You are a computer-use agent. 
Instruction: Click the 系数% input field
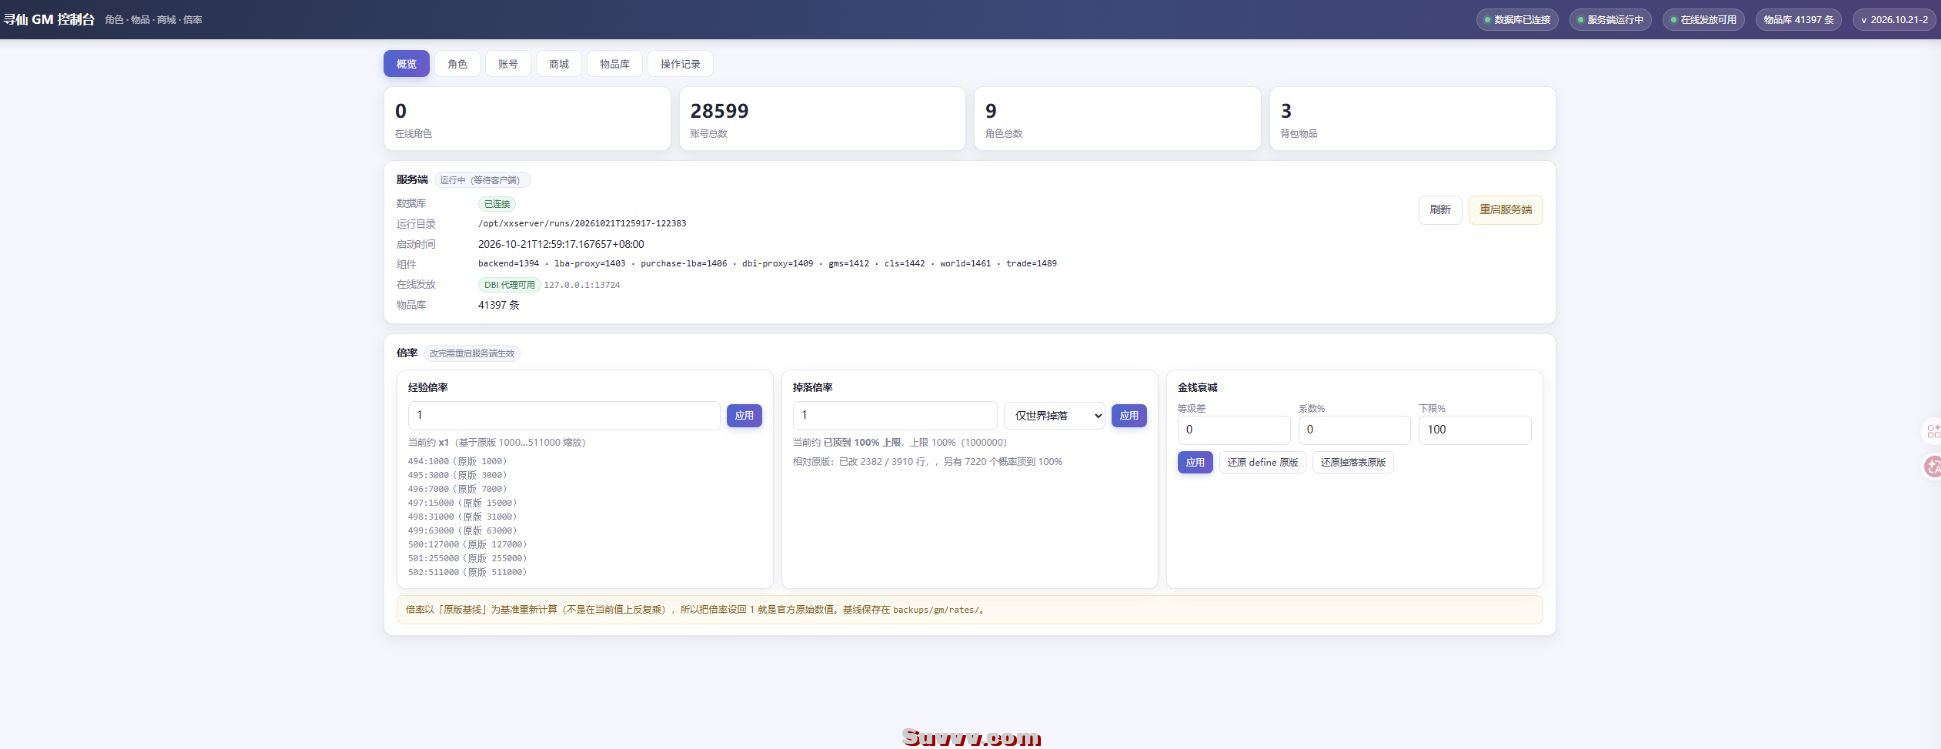1354,430
